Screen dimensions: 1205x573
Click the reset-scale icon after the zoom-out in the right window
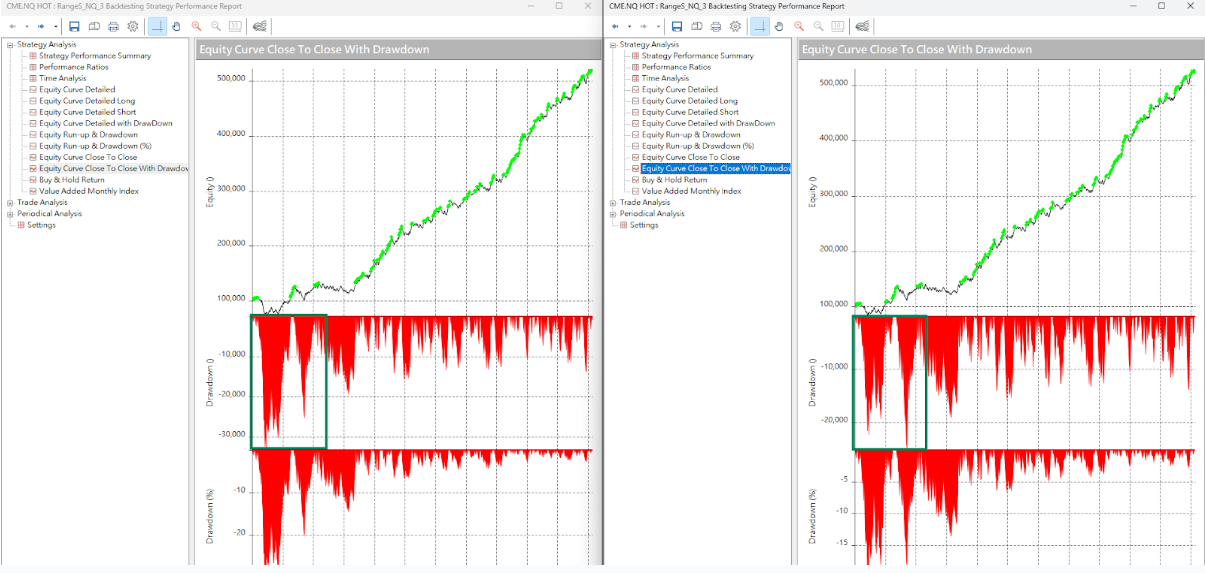tap(838, 26)
